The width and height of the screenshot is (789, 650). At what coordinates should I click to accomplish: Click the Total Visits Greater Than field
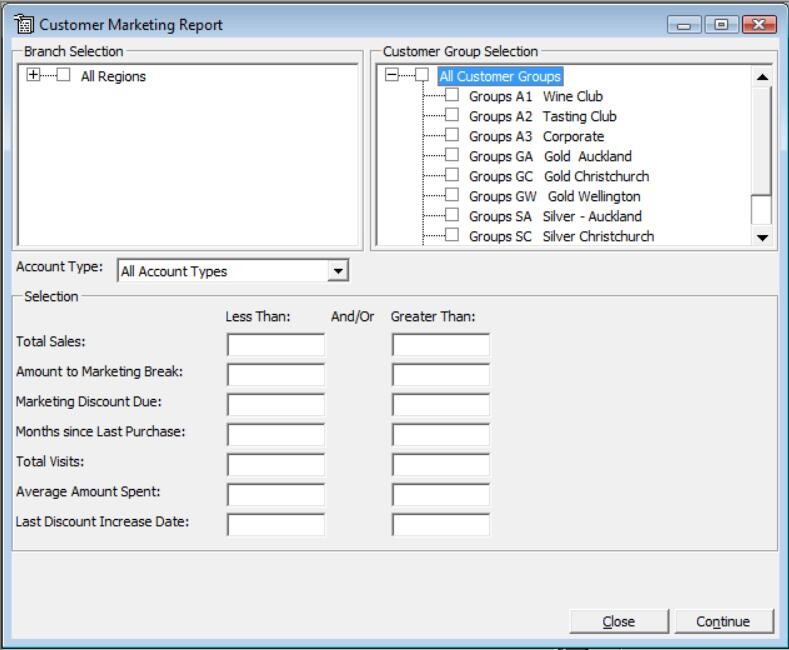click(x=441, y=465)
